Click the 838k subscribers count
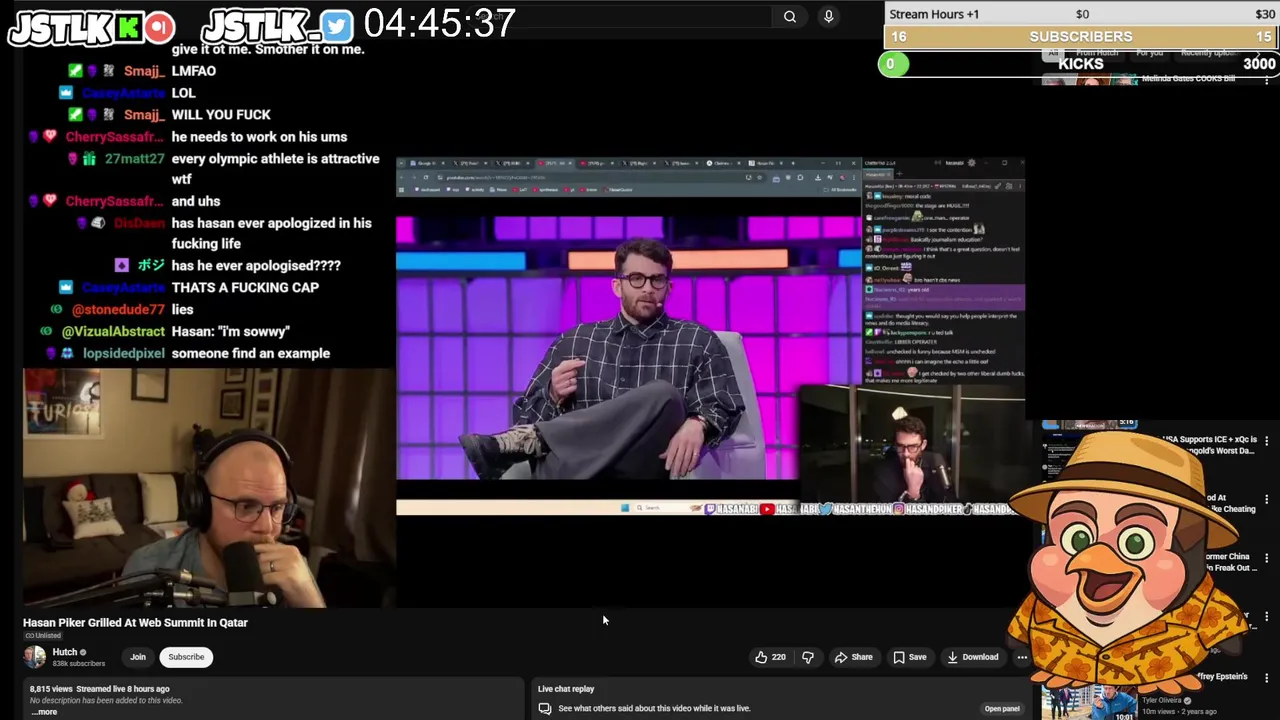 click(78, 663)
